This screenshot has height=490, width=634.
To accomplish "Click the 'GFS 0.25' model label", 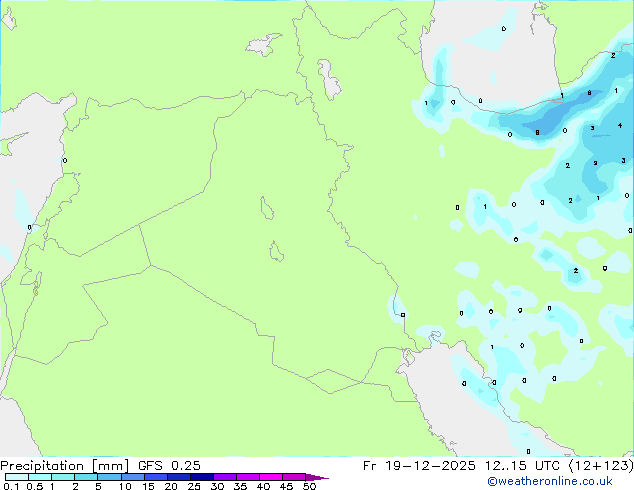I will 169,466.
